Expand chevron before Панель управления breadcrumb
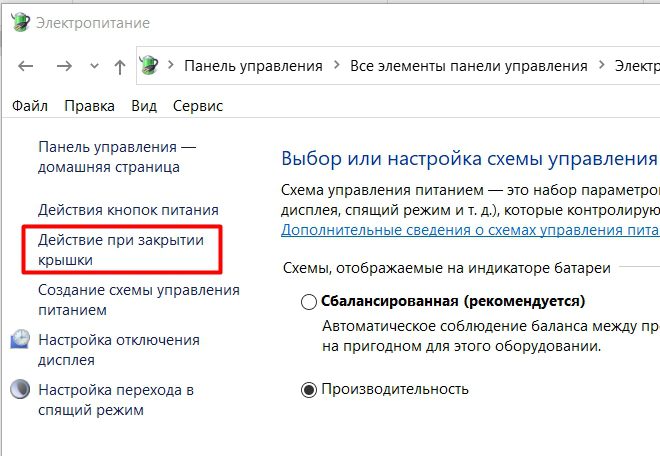Image resolution: width=660 pixels, height=456 pixels. click(x=171, y=65)
